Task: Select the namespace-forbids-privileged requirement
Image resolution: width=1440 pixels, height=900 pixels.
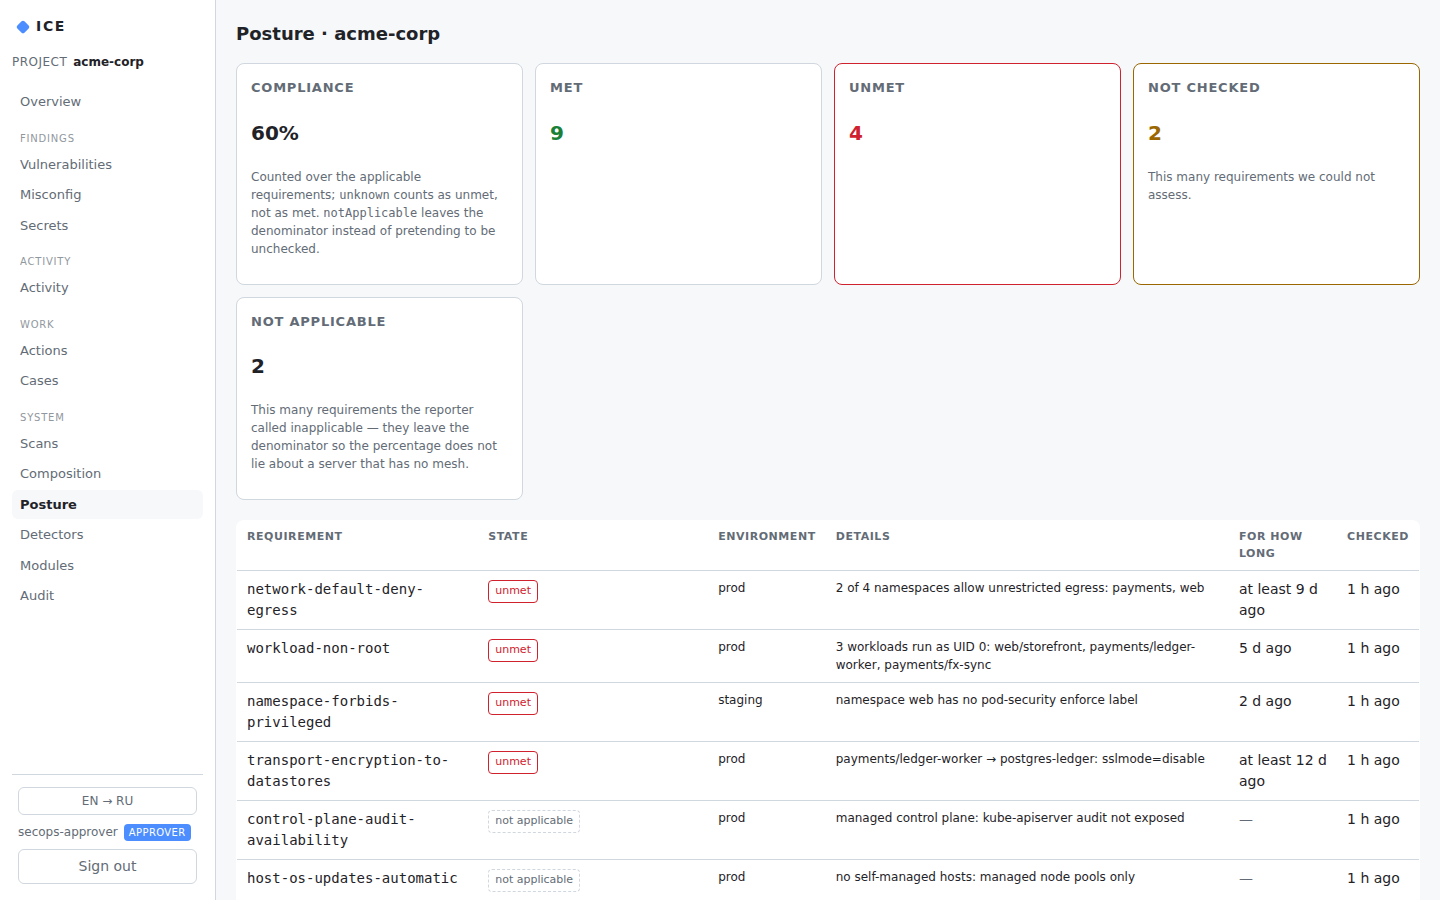Action: tap(322, 712)
